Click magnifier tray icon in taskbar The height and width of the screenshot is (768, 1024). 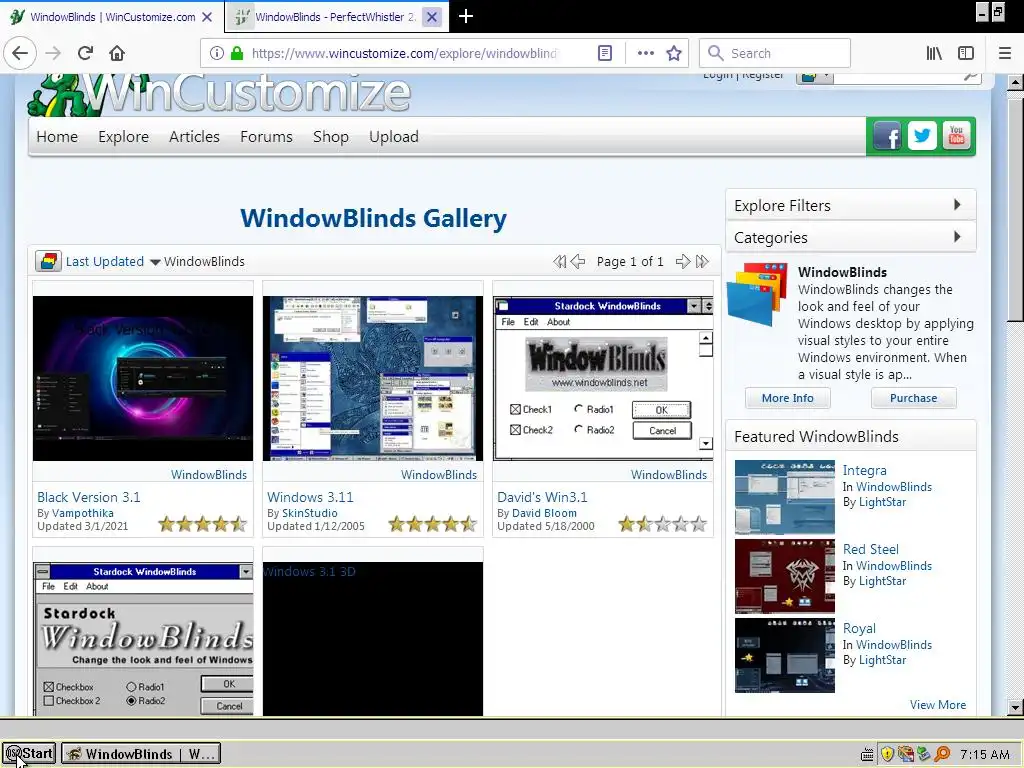tap(942, 754)
